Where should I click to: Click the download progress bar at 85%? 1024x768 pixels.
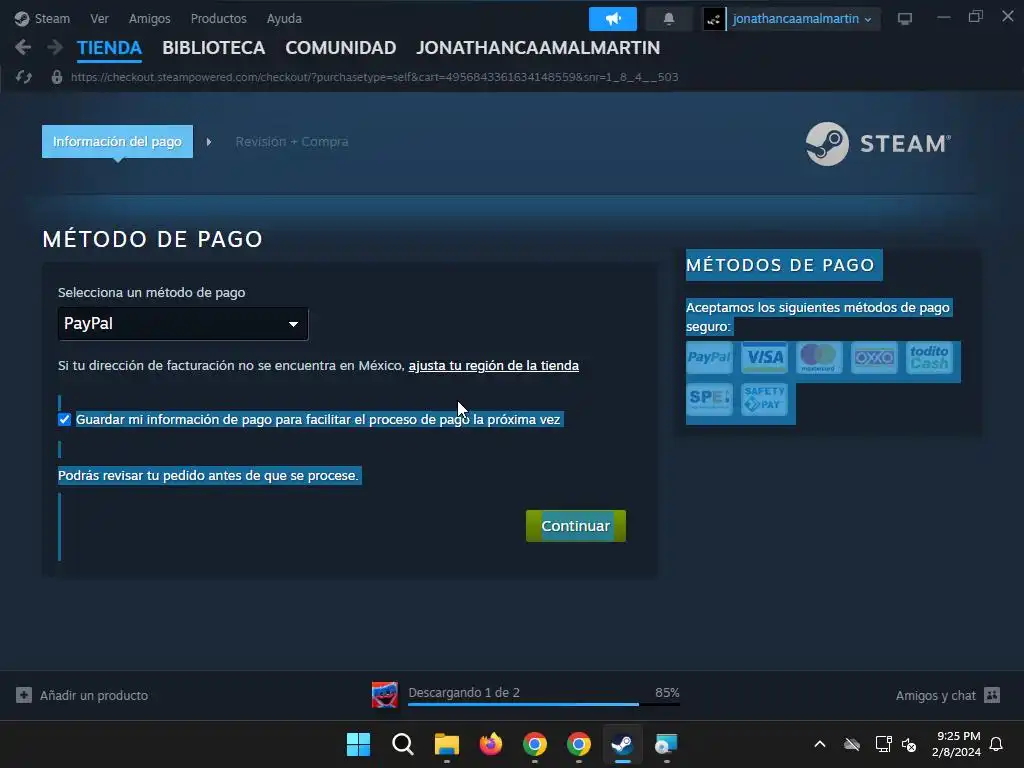point(544,704)
